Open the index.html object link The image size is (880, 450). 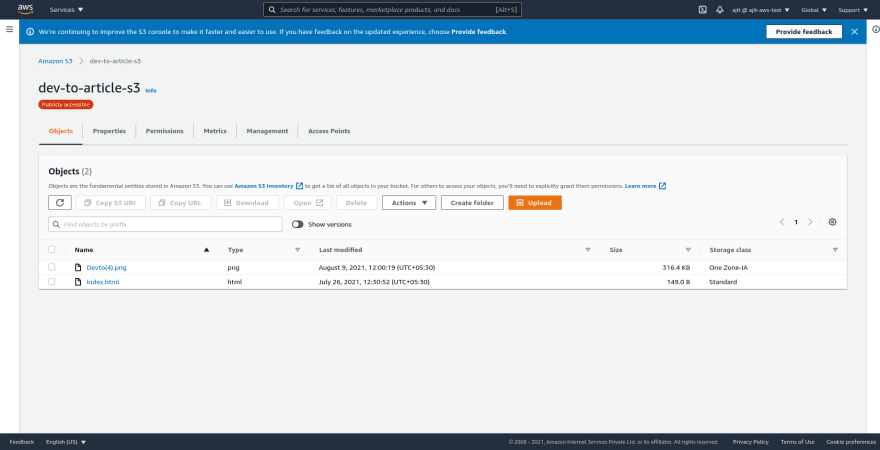click(x=103, y=282)
